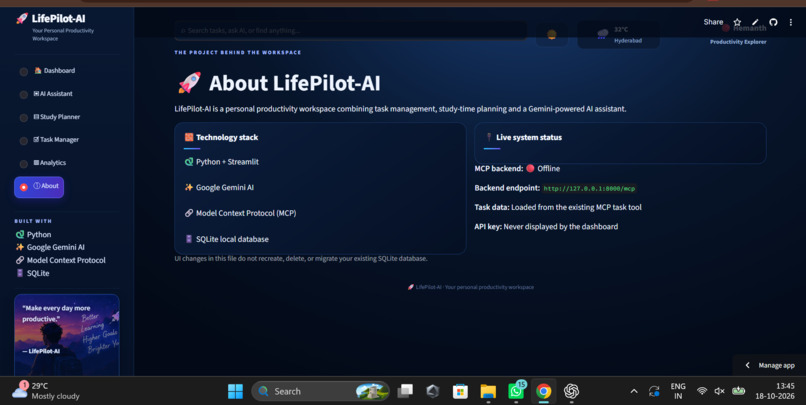Select the AI Assistant radio option
The image size is (806, 405).
[24, 95]
